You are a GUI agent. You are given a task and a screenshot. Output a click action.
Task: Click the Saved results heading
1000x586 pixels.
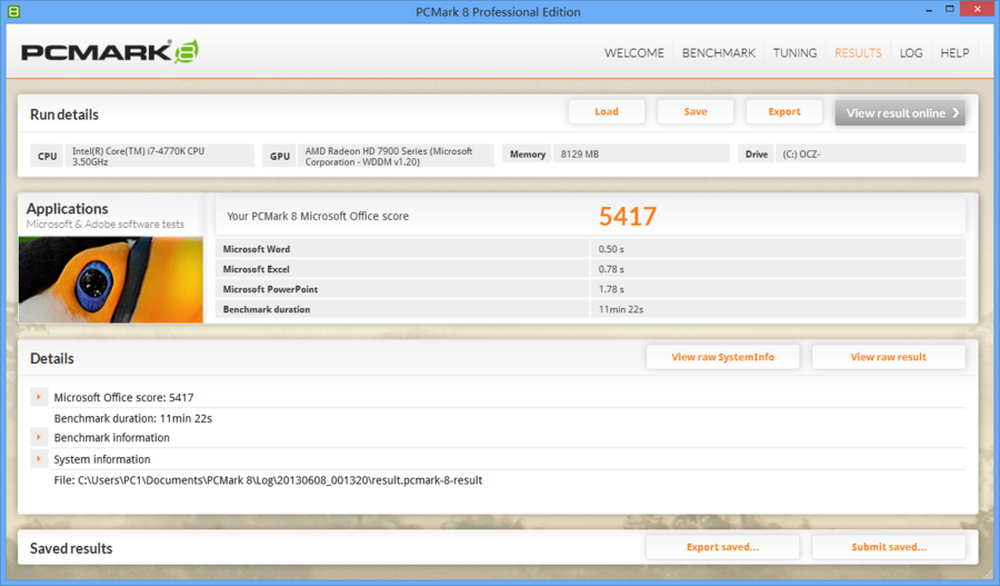pos(71,548)
